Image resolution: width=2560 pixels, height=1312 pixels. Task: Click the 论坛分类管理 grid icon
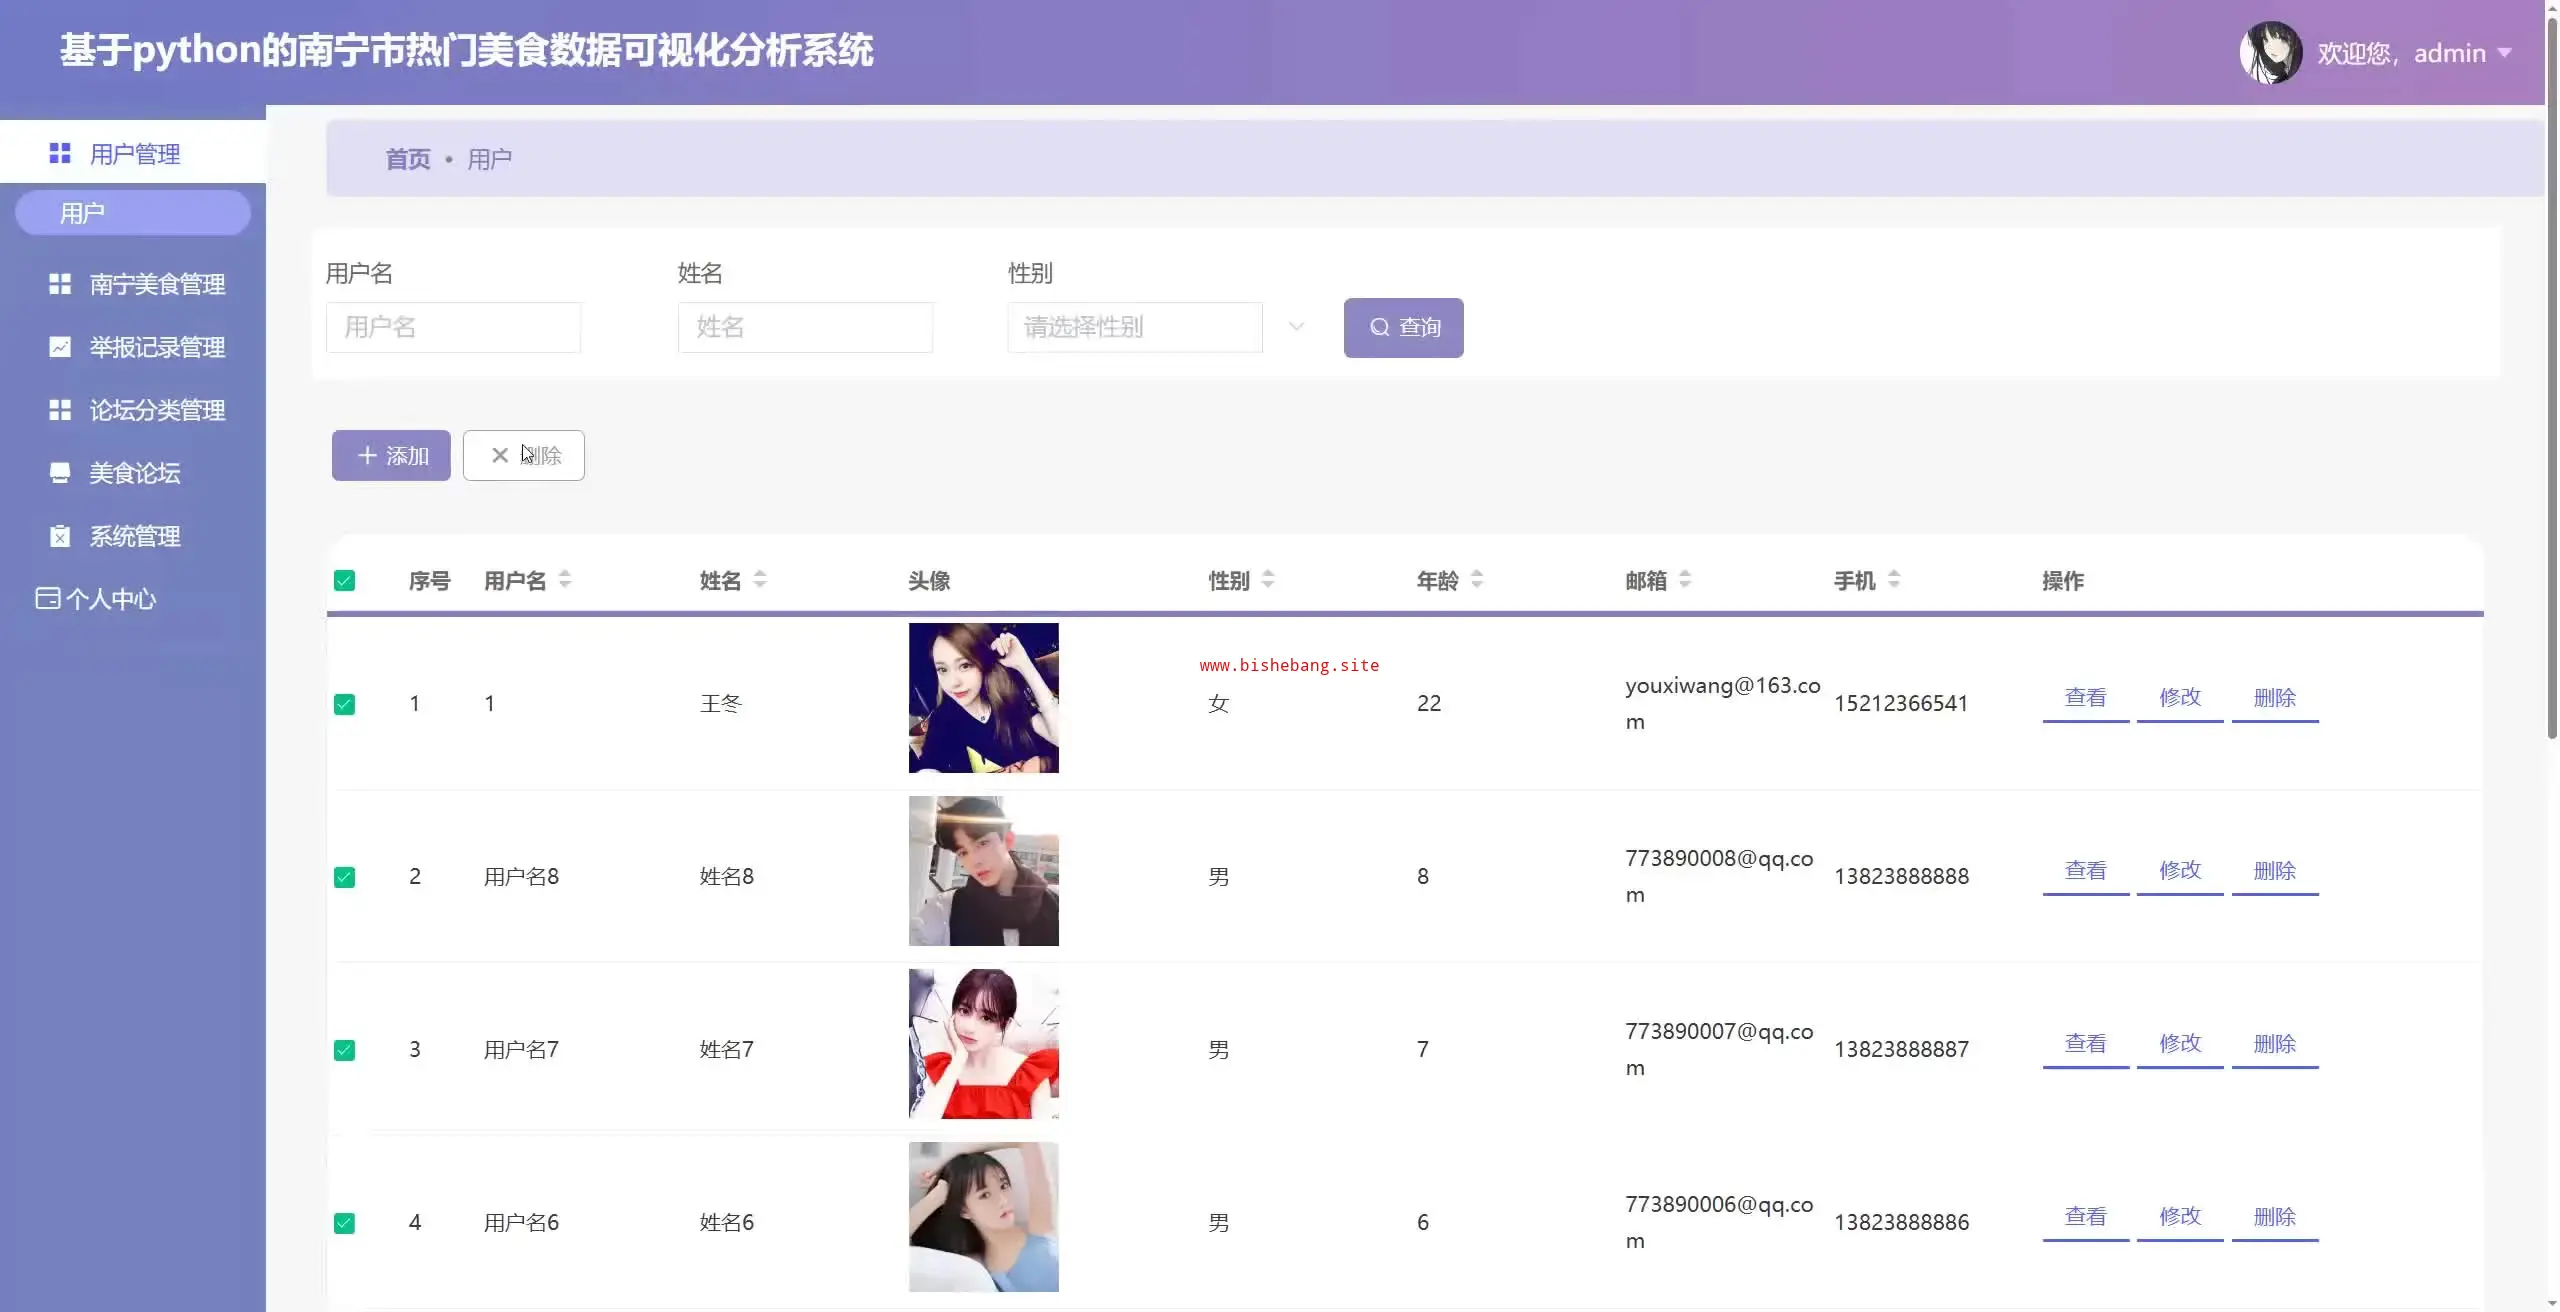60,410
